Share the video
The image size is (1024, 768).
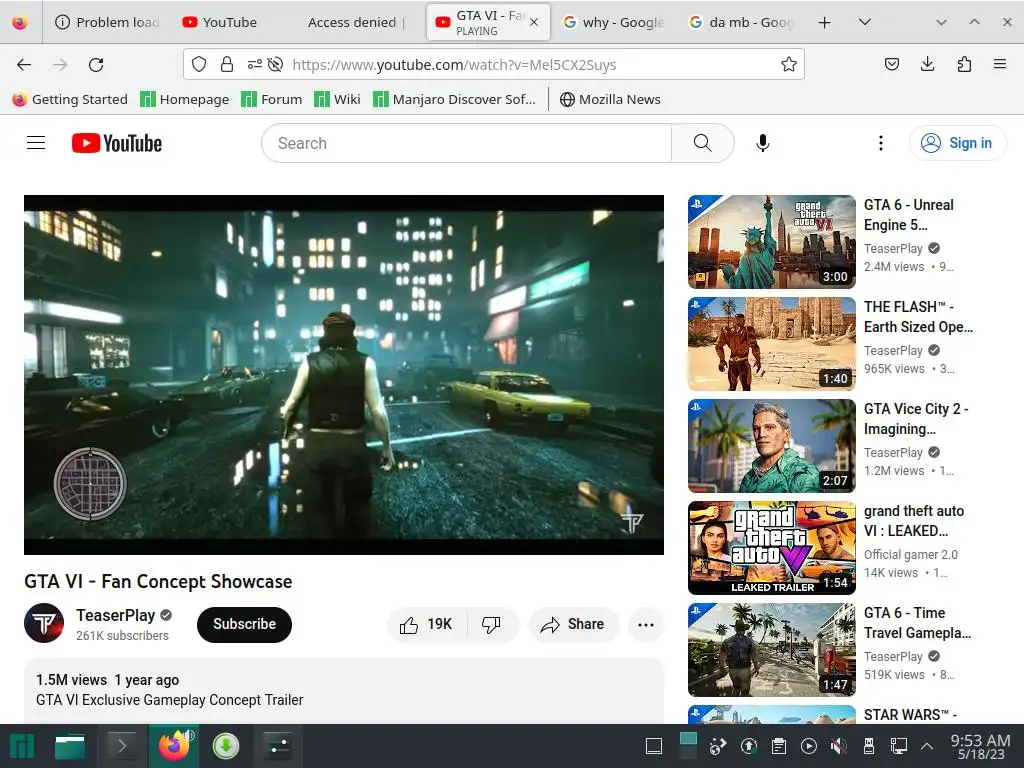[573, 625]
